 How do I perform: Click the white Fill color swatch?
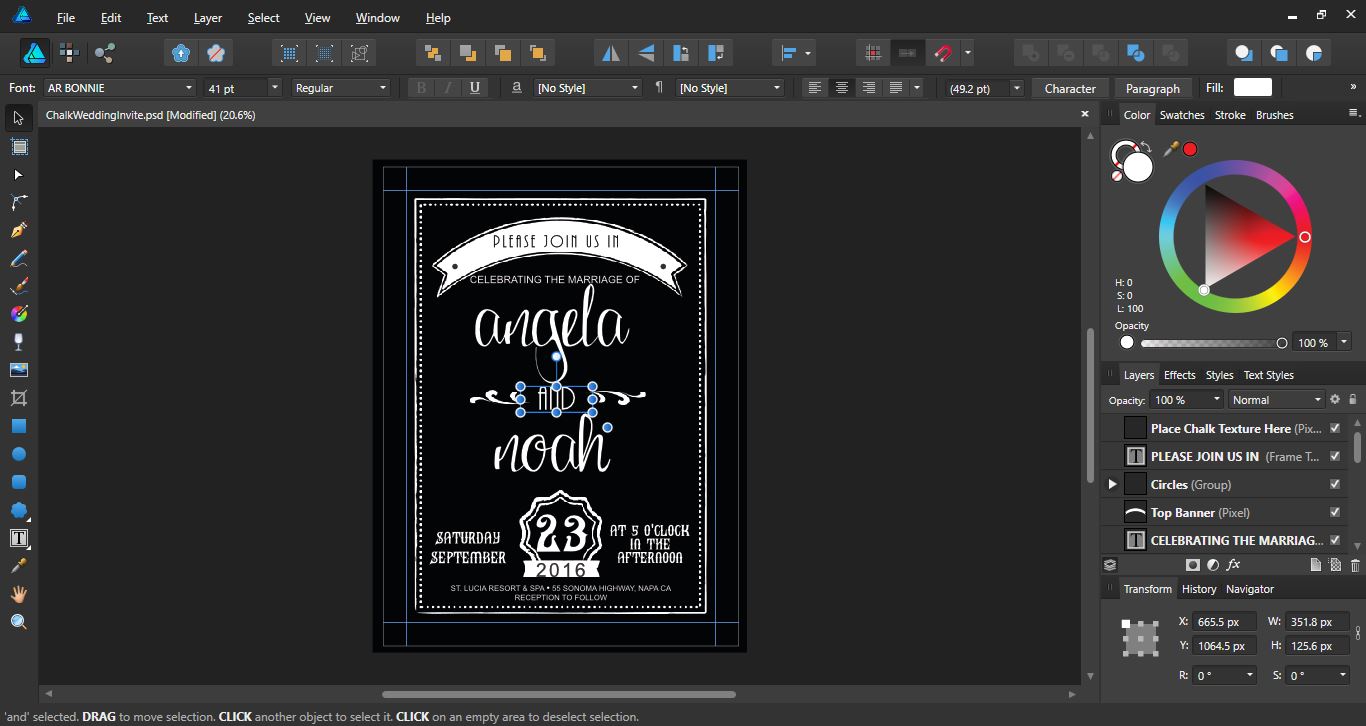coord(1252,88)
